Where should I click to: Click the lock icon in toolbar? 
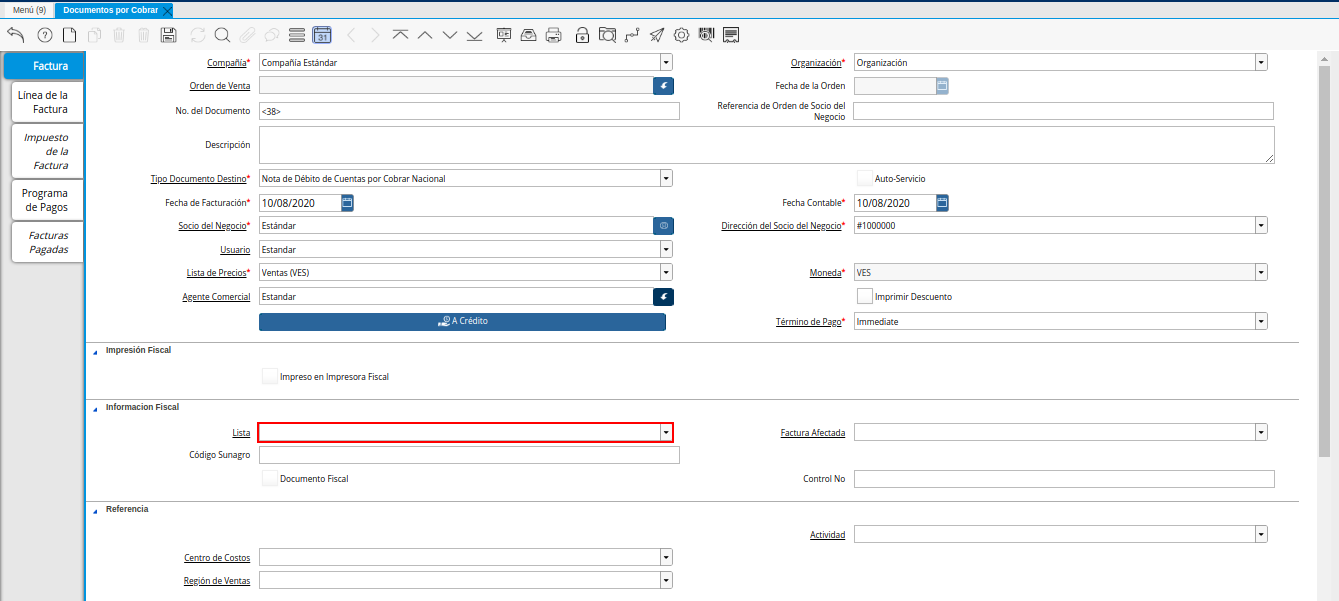click(582, 35)
